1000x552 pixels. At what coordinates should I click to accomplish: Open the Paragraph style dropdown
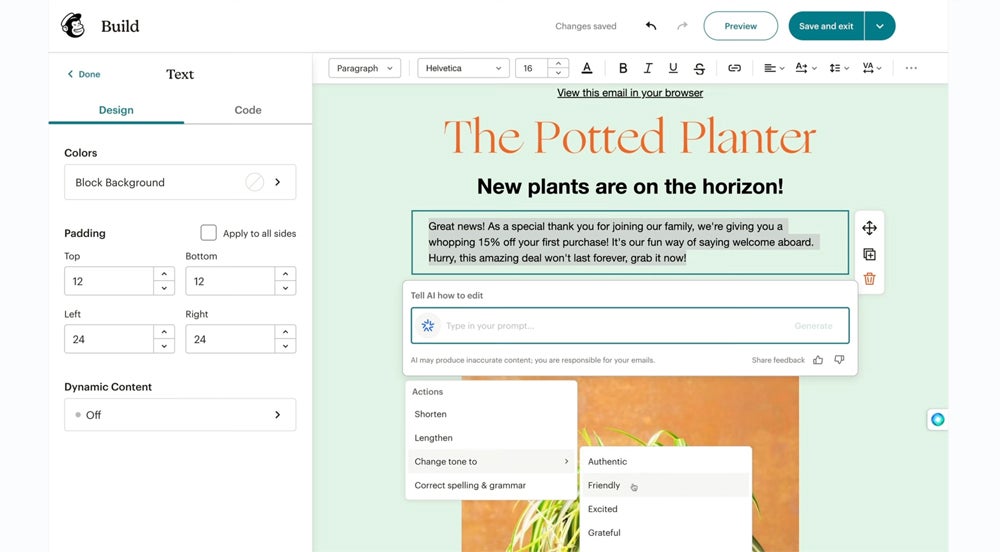point(364,68)
